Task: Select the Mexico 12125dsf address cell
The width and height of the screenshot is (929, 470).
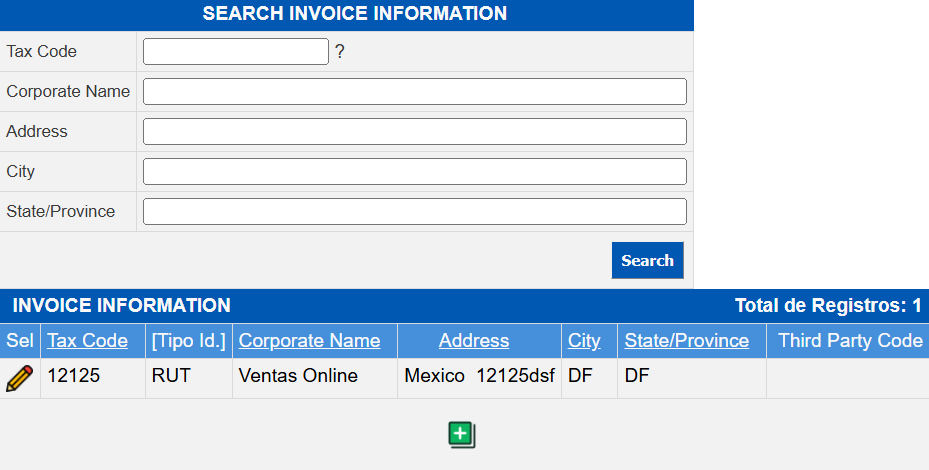Action: click(479, 377)
